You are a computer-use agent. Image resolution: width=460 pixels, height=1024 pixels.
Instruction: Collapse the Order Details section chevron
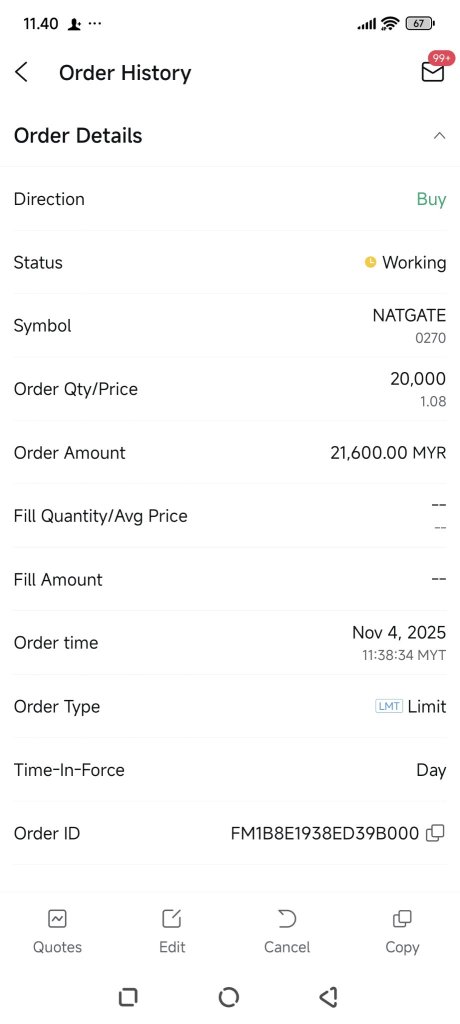coord(440,136)
